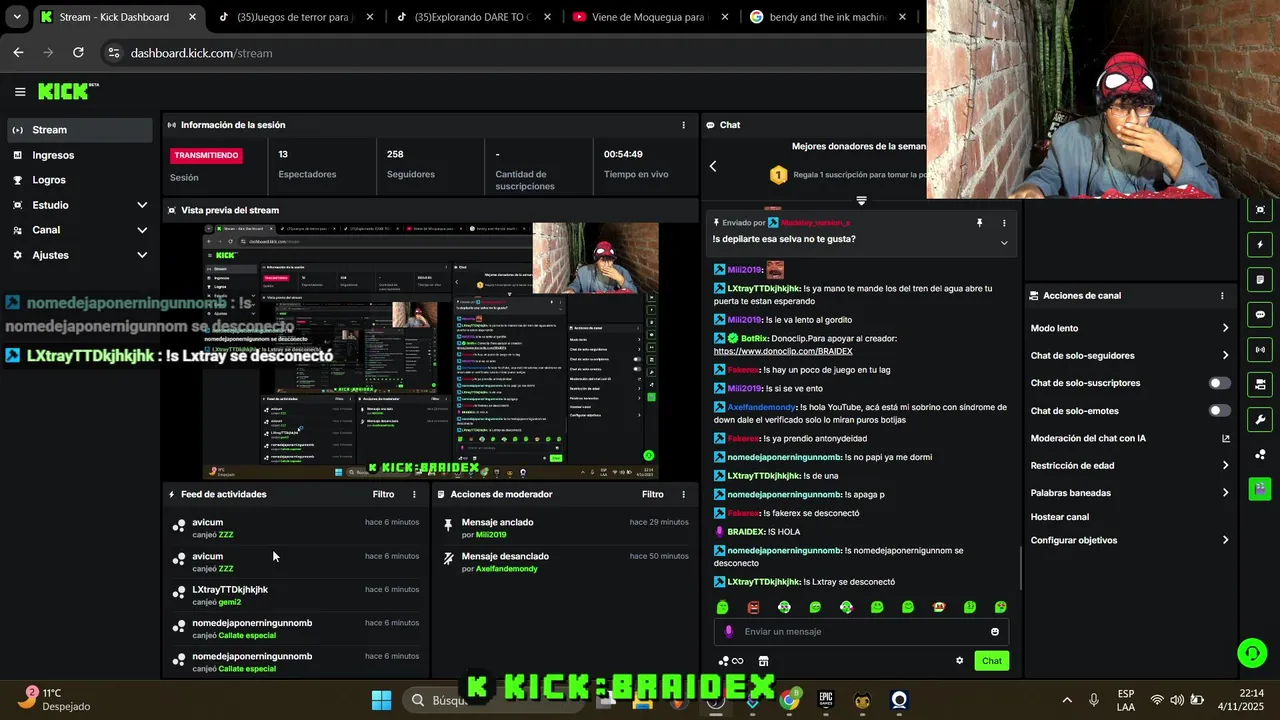The width and height of the screenshot is (1280, 720).
Task: Open Palabras baneadas settings
Action: [x=1130, y=492]
